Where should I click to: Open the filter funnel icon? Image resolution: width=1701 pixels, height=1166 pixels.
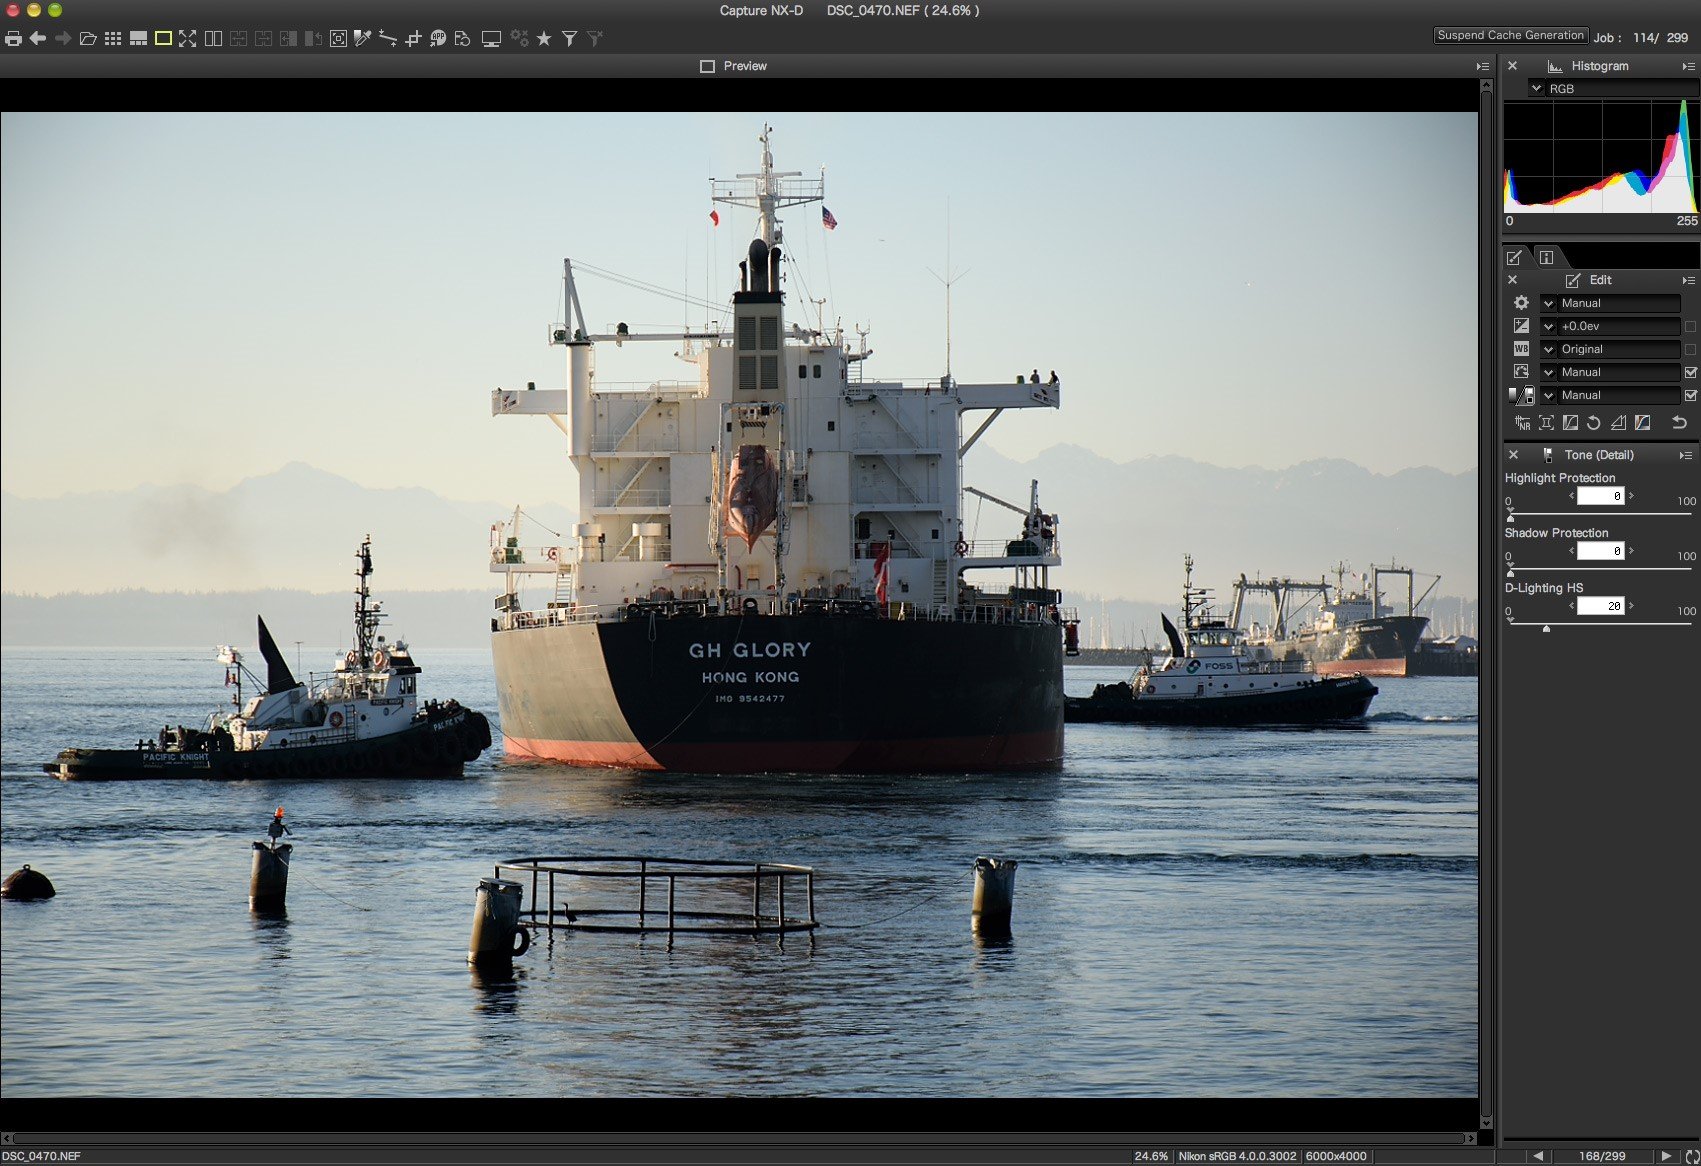point(569,39)
